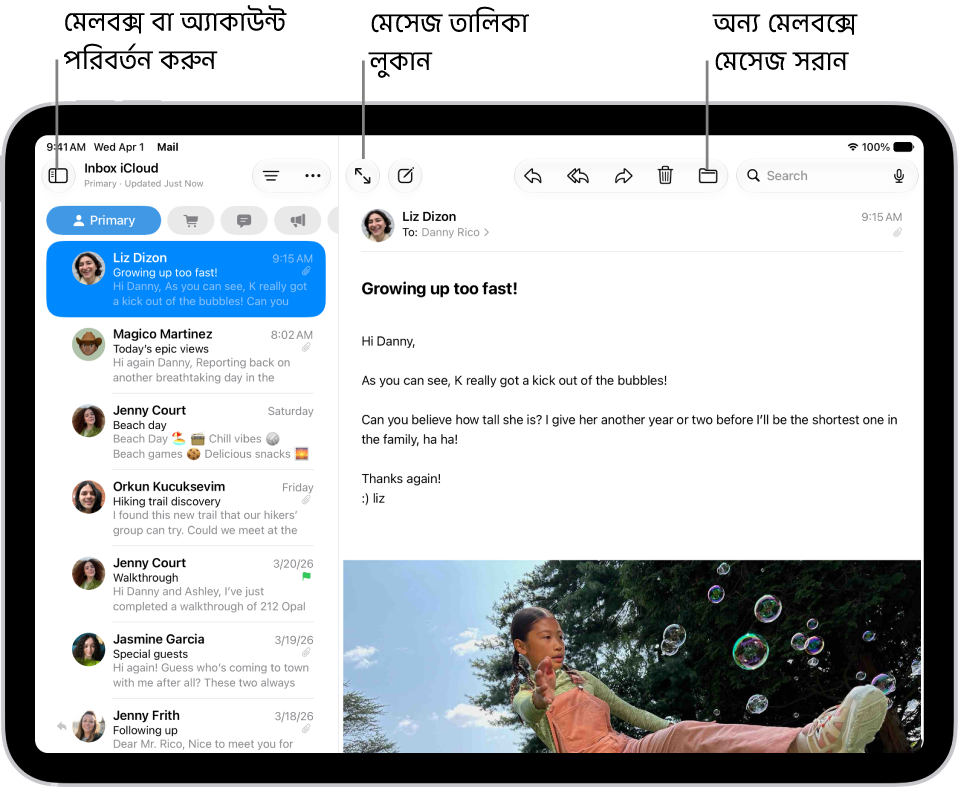Switch to the Updates chat bubble tab
Image resolution: width=974 pixels, height=790 pixels.
[x=244, y=220]
